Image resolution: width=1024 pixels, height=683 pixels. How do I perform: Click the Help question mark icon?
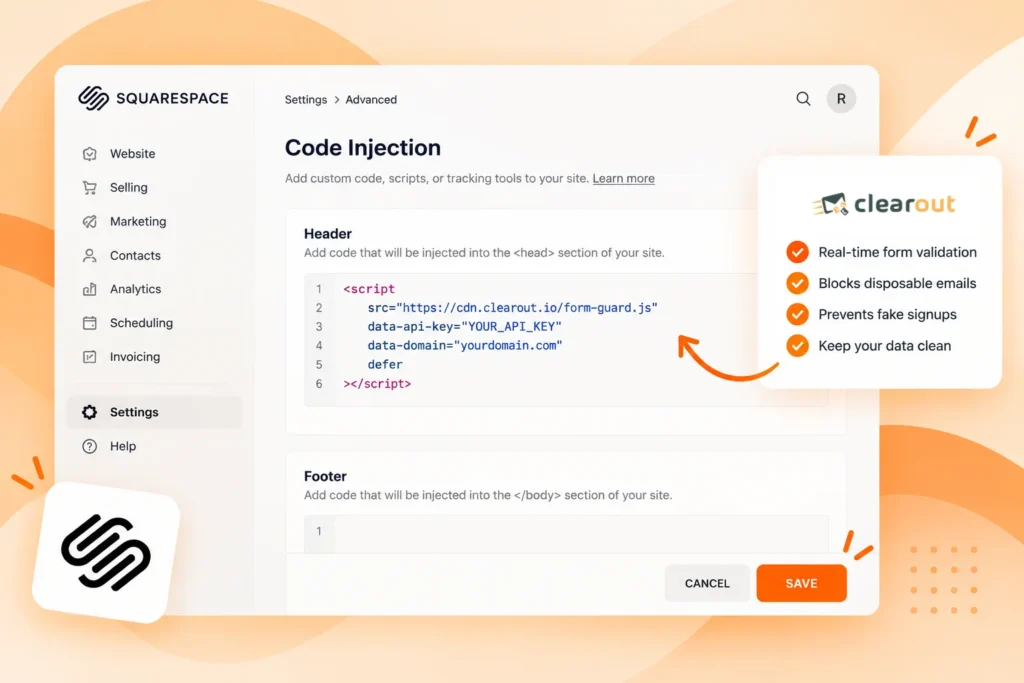89,446
